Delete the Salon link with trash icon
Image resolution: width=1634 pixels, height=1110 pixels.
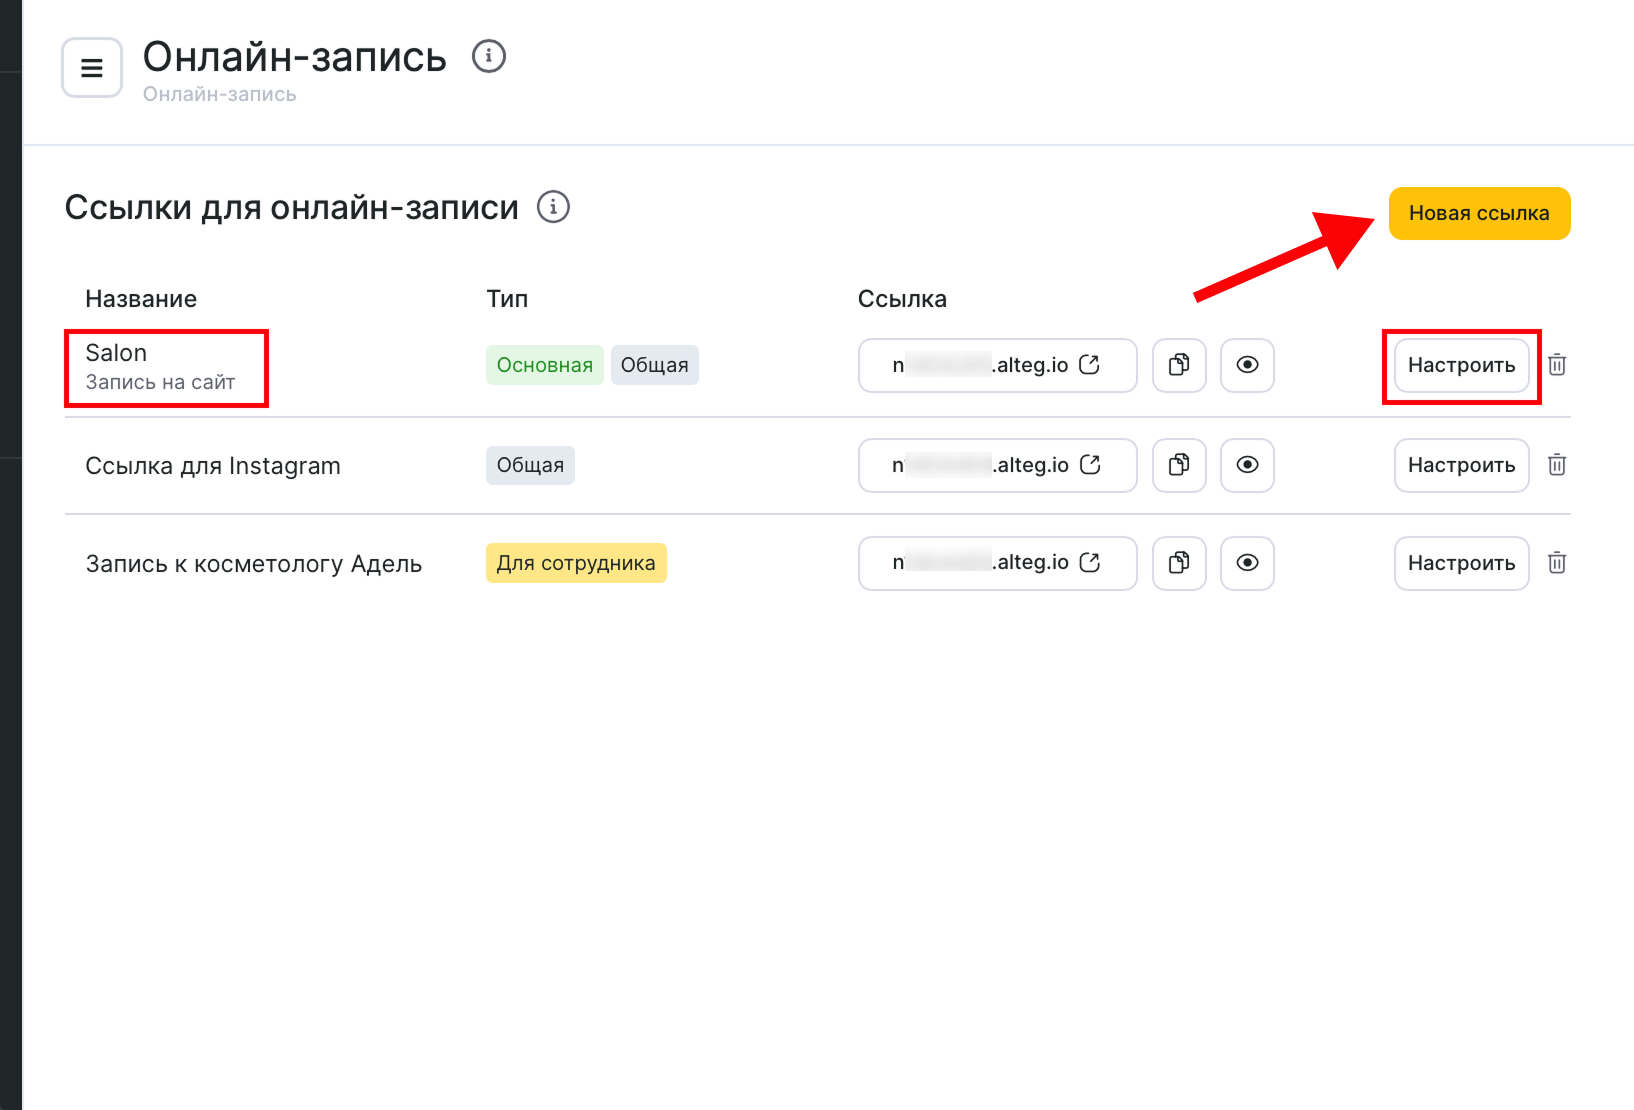[1556, 365]
